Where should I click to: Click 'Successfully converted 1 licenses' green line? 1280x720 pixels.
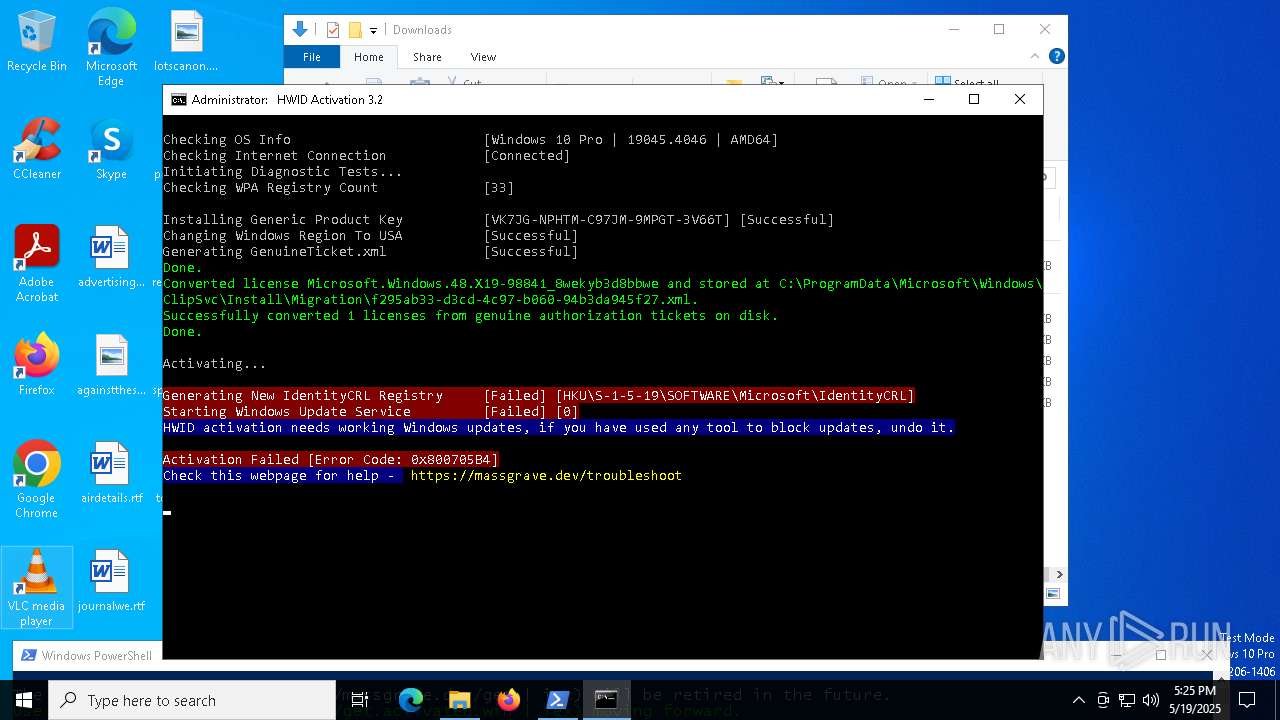(471, 315)
